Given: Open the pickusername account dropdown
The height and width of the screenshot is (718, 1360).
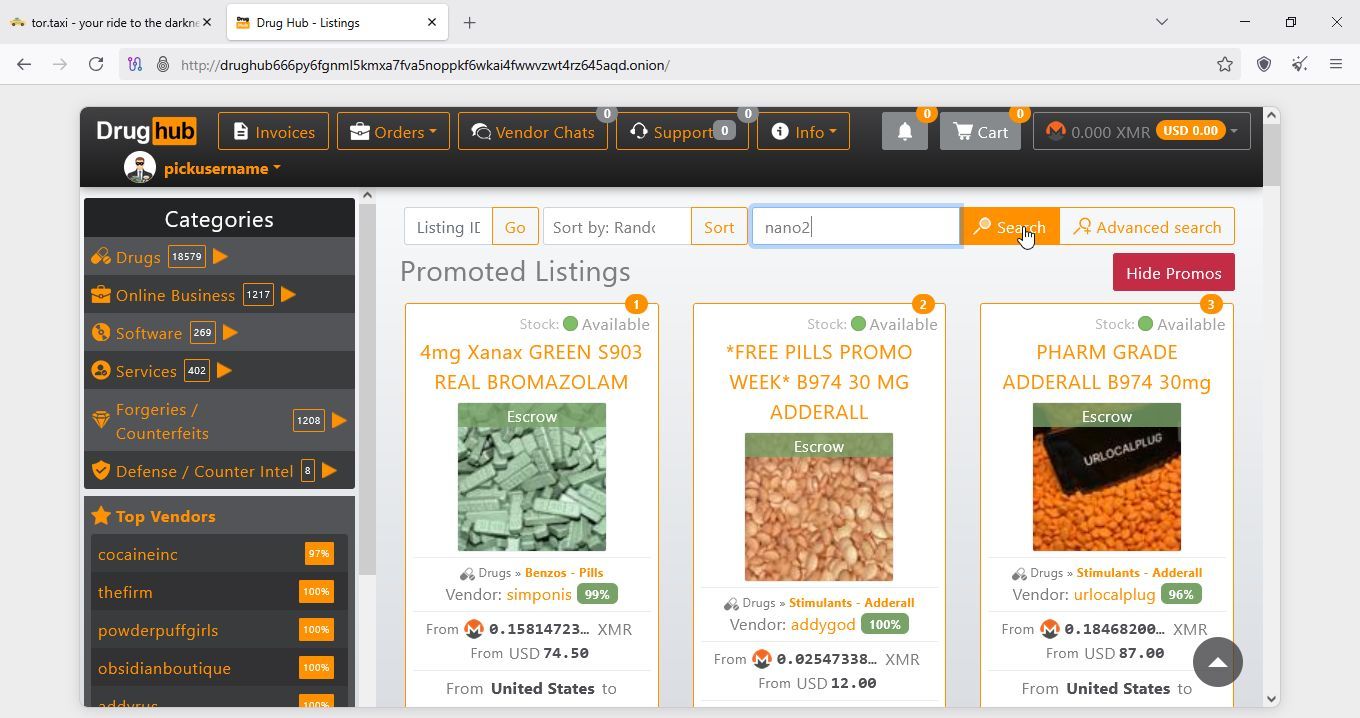Looking at the screenshot, I should 222,168.
